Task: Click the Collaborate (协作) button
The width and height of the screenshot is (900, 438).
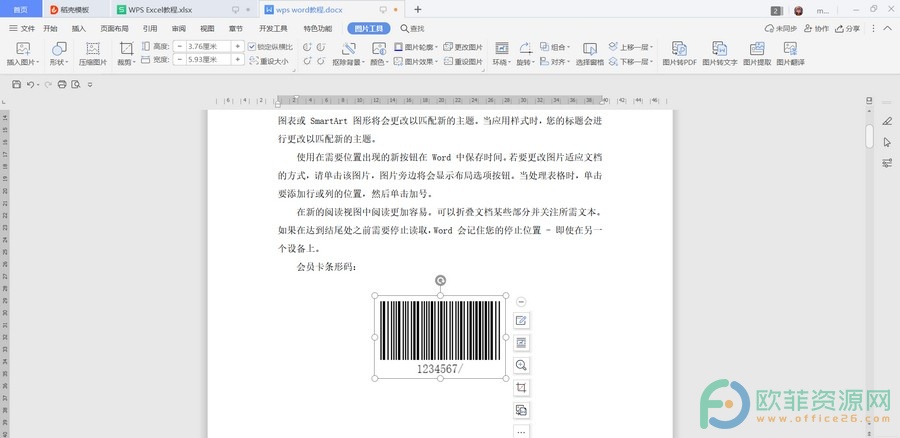Action: [817, 28]
